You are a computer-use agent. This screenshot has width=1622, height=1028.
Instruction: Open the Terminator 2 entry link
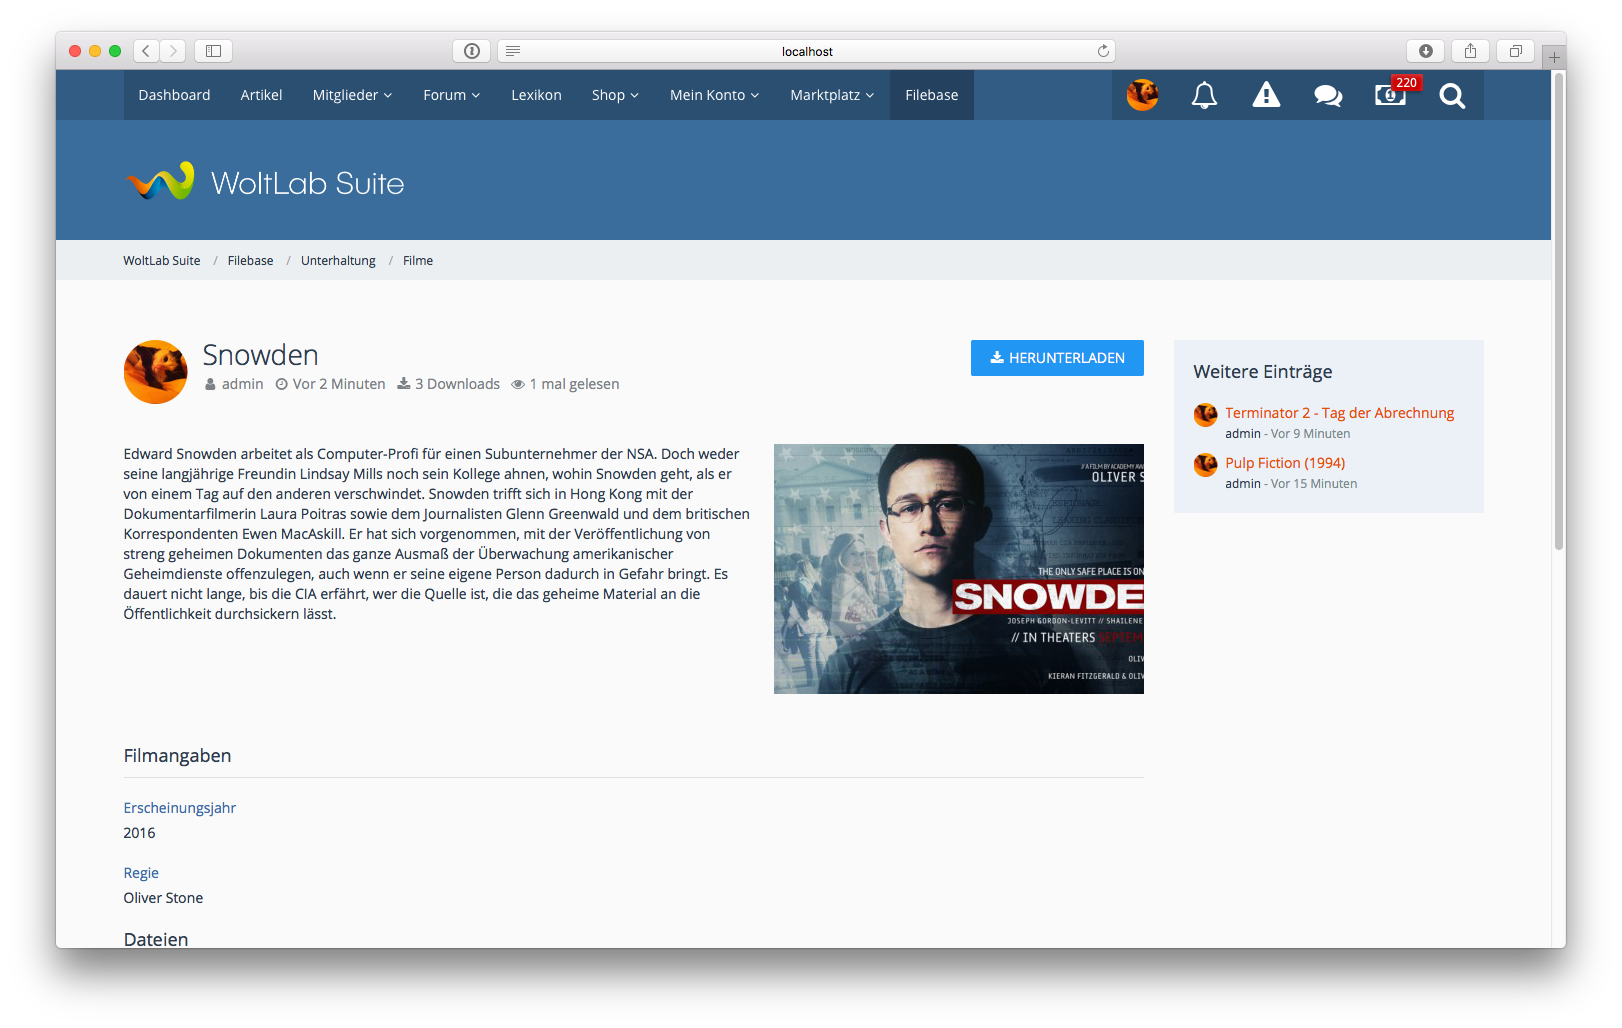(1339, 413)
